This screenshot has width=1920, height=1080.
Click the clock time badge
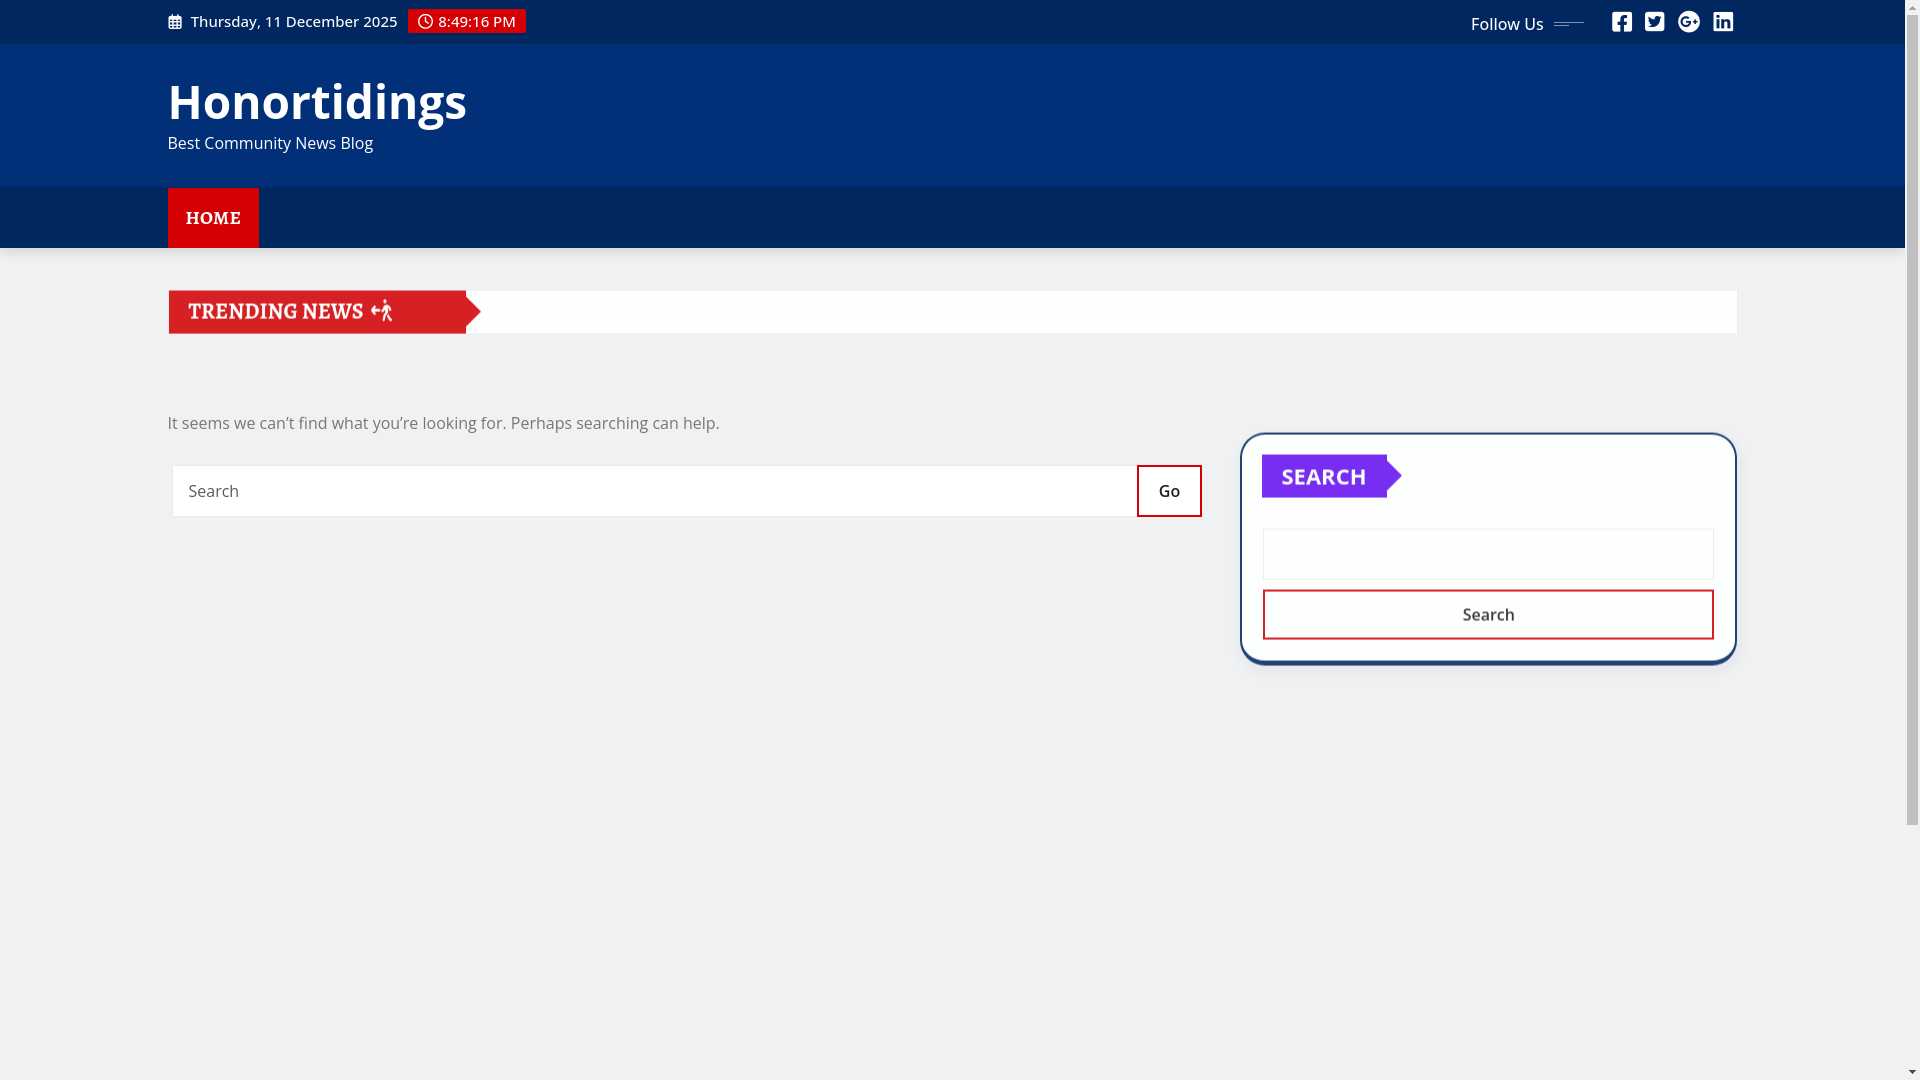pos(466,21)
